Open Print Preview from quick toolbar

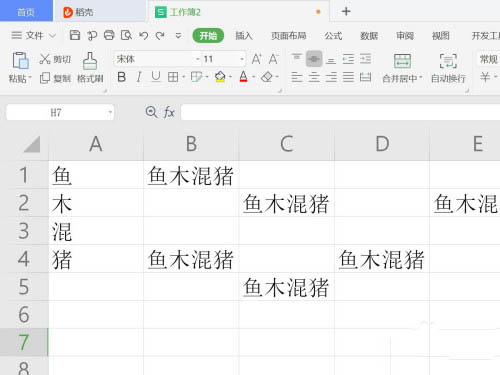pos(126,35)
